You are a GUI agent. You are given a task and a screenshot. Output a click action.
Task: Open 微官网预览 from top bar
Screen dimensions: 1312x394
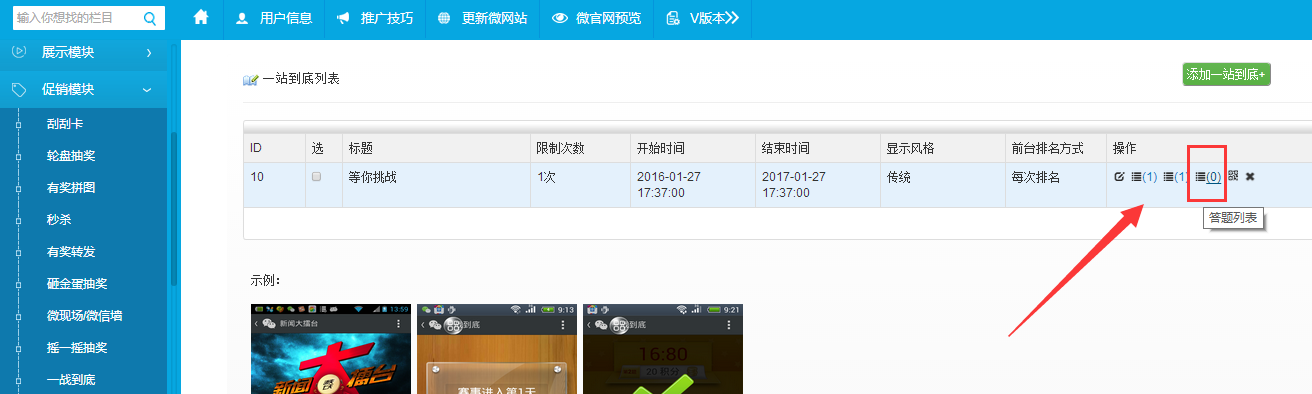coord(597,17)
